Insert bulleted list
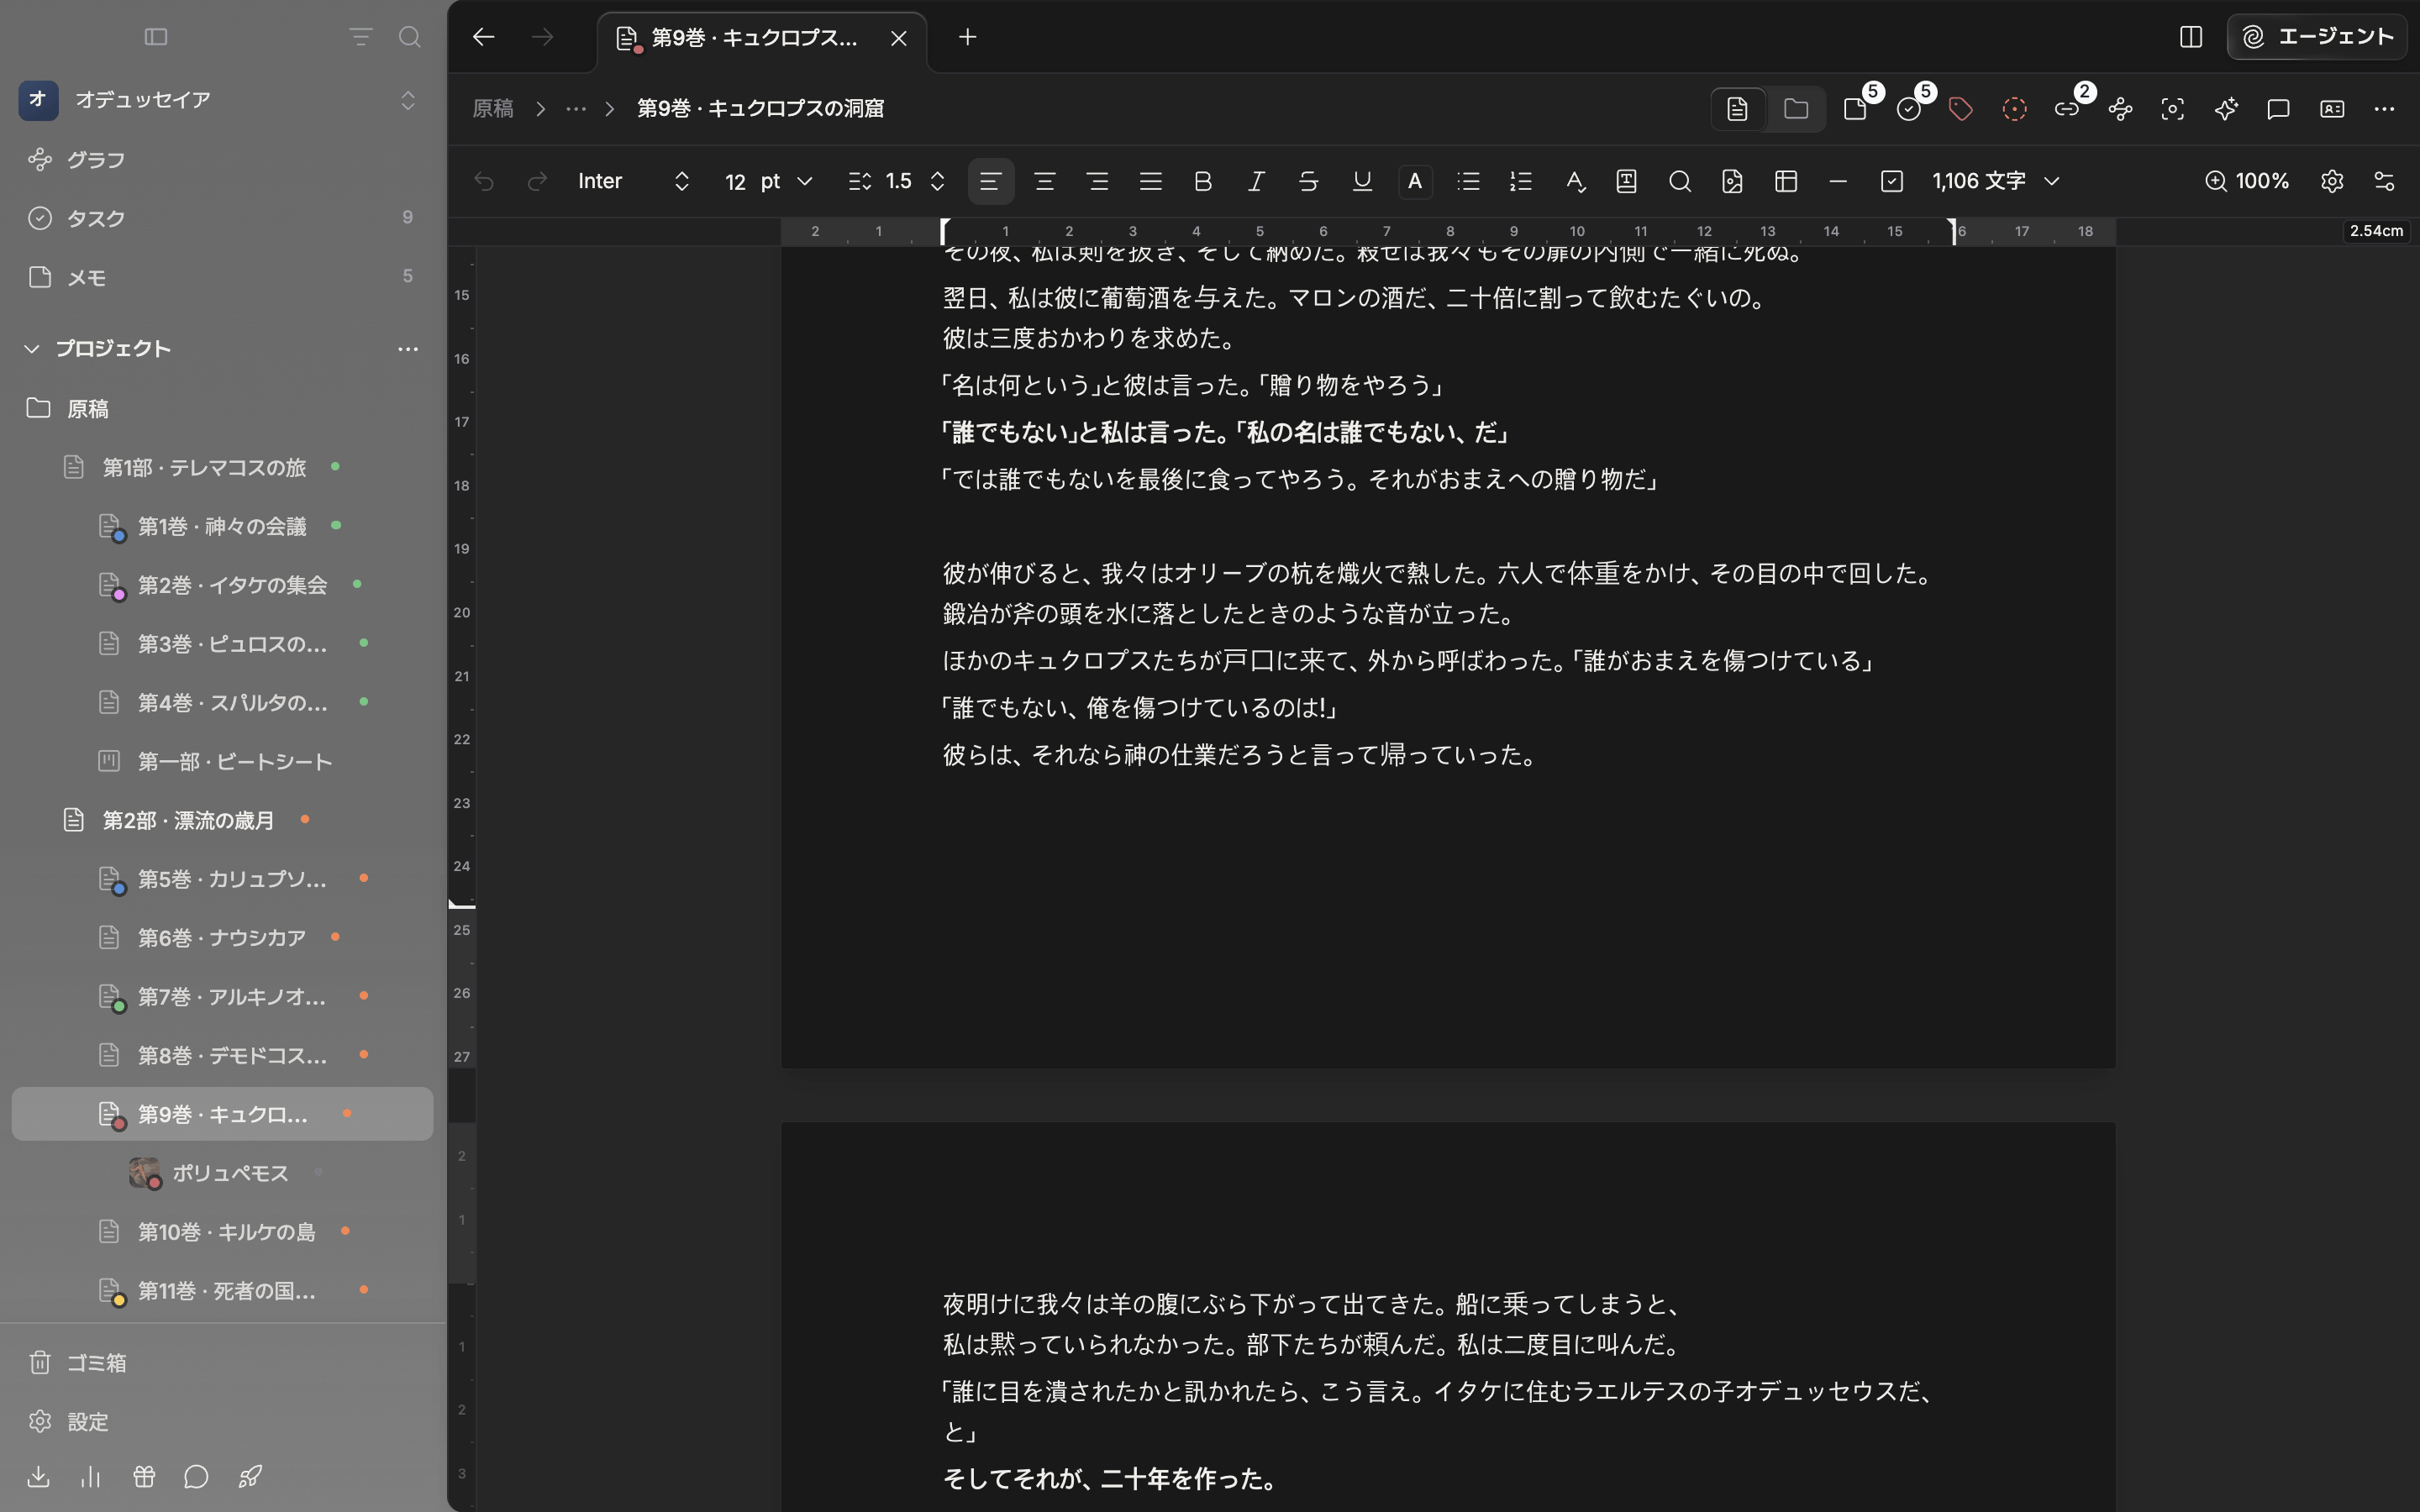 [x=1468, y=181]
